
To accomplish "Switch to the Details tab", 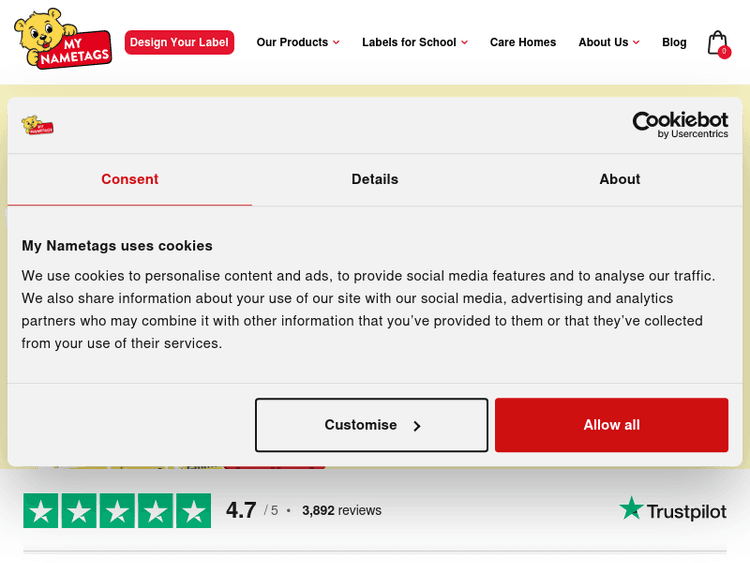I will (375, 179).
